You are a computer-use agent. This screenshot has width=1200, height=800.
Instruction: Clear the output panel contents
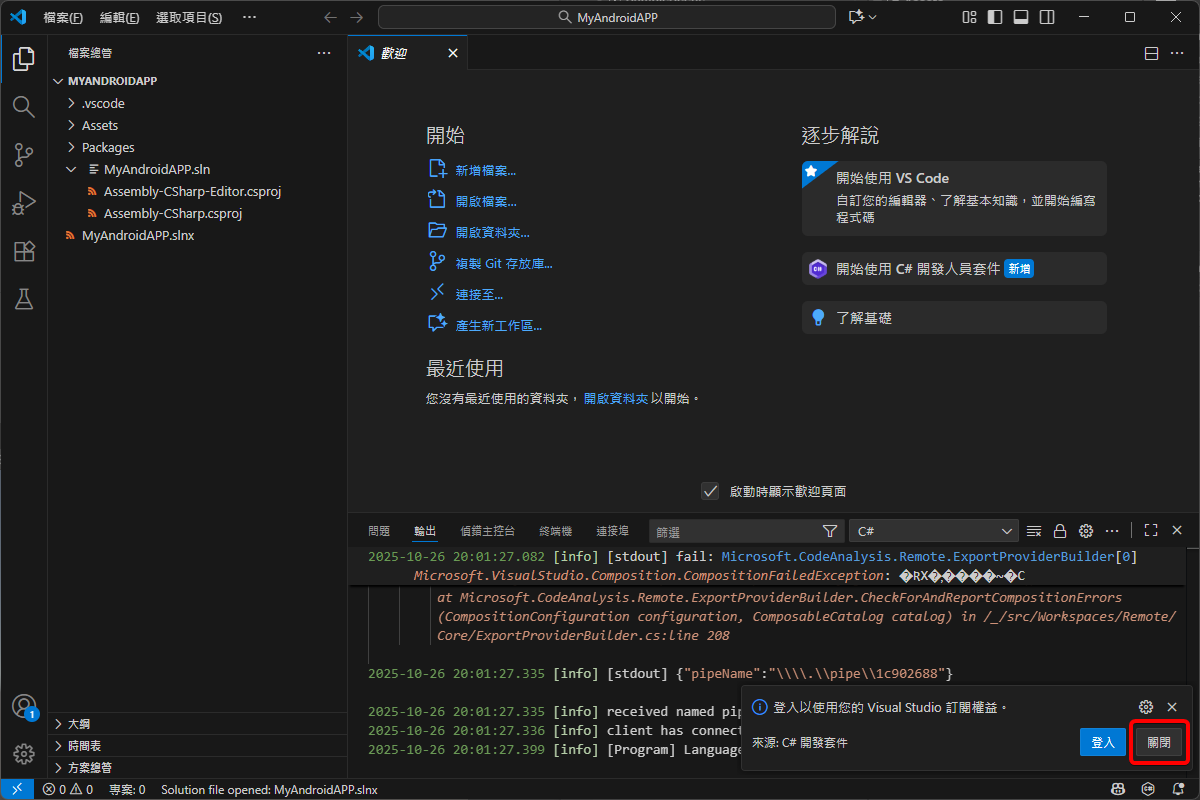point(1035,530)
